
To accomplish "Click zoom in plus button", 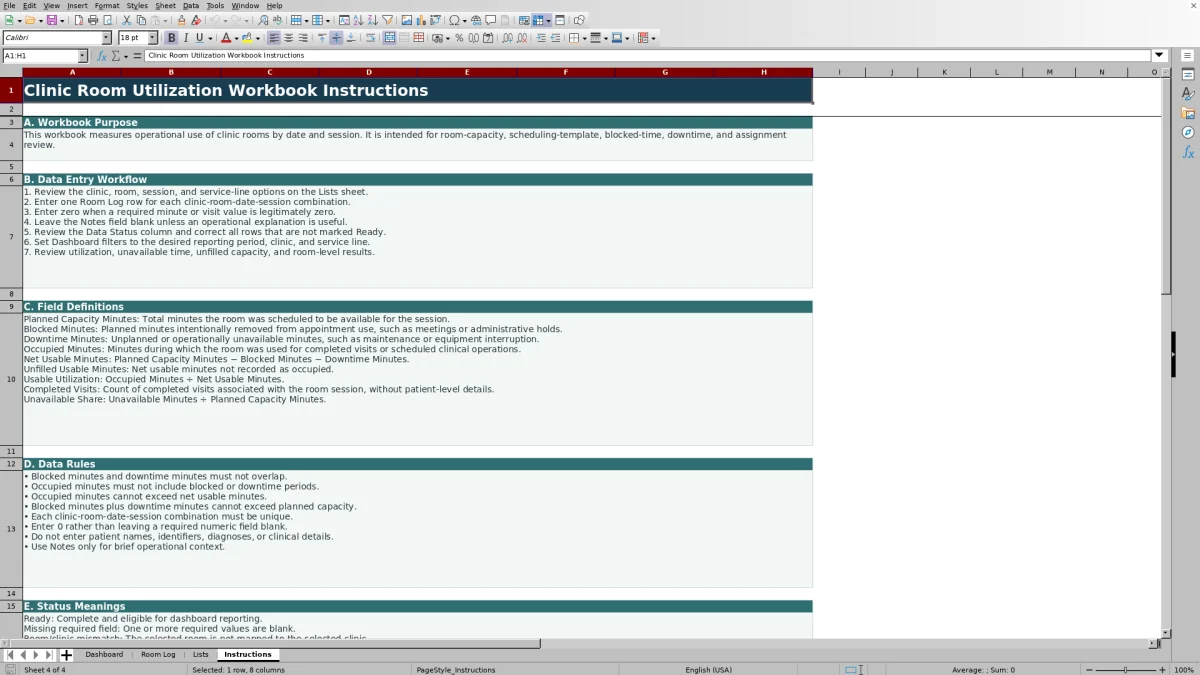I will click(x=1162, y=670).
